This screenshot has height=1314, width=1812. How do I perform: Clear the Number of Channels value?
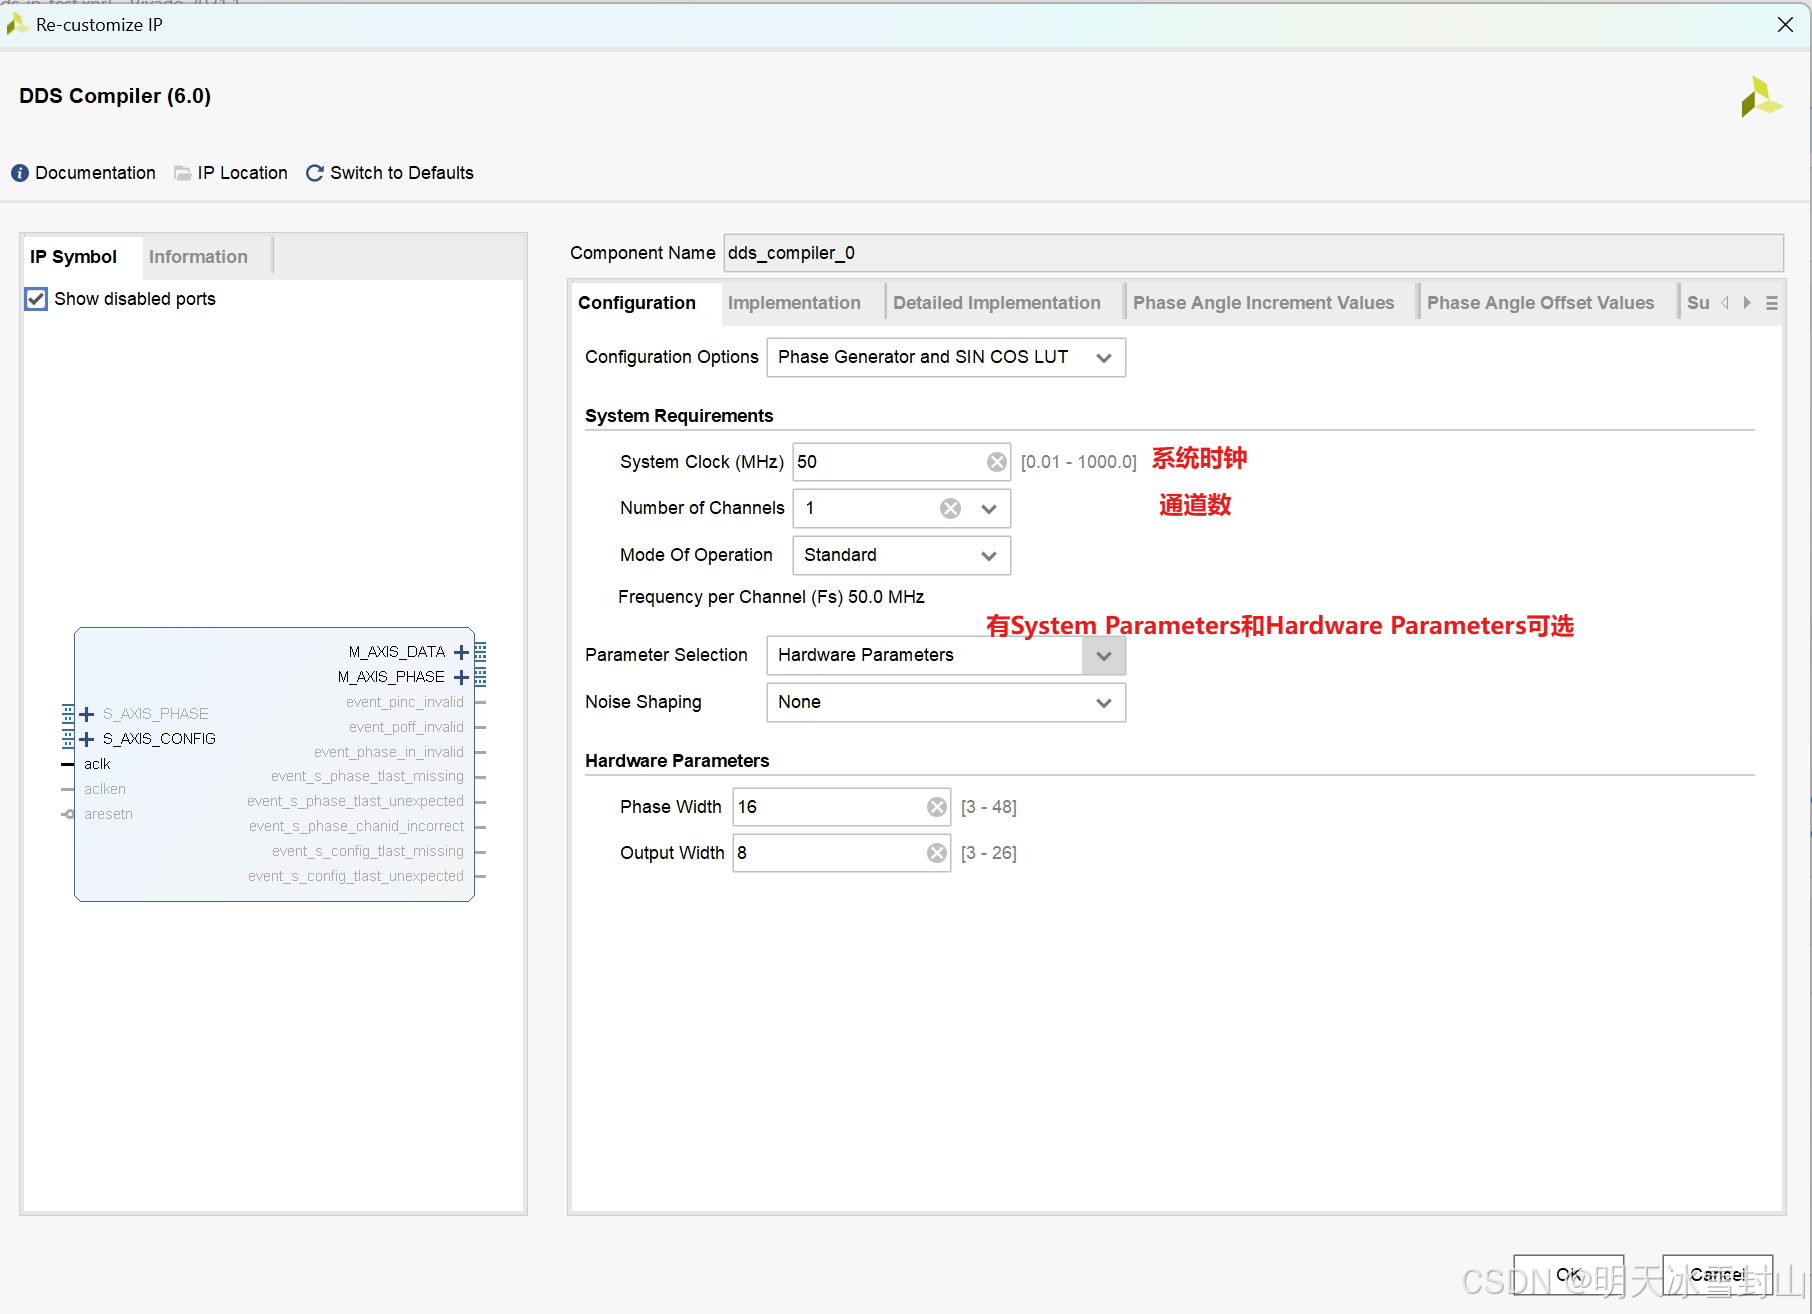point(951,509)
